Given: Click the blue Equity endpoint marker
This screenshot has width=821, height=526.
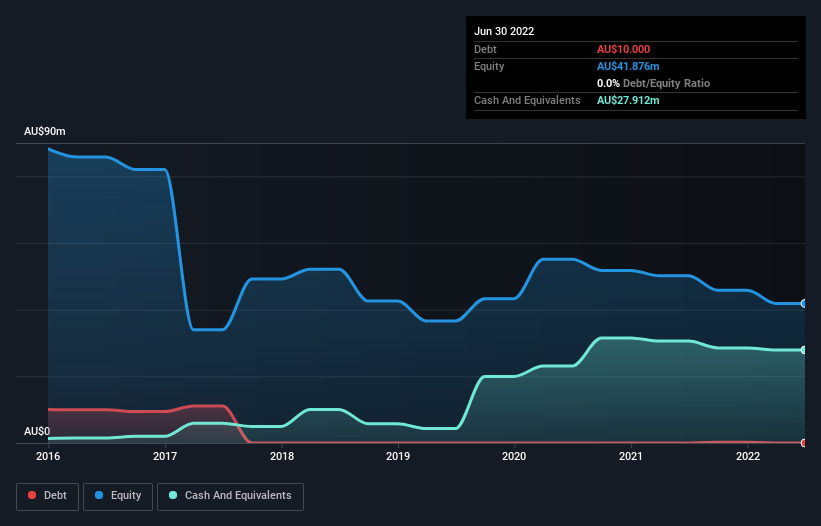Looking at the screenshot, I should [x=804, y=304].
